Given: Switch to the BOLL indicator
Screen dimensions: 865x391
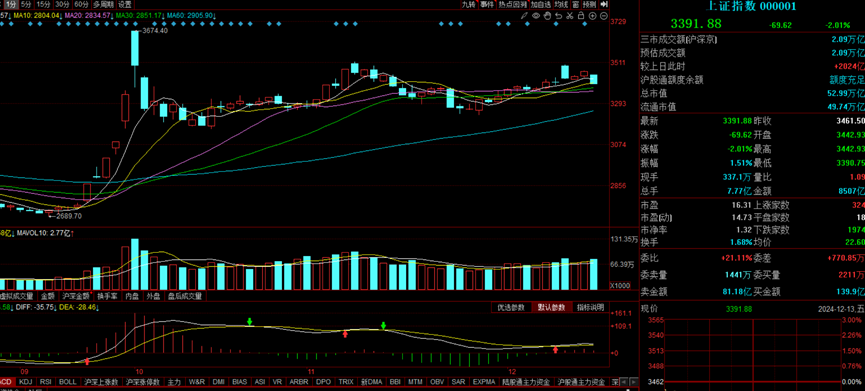Looking at the screenshot, I should (x=68, y=382).
